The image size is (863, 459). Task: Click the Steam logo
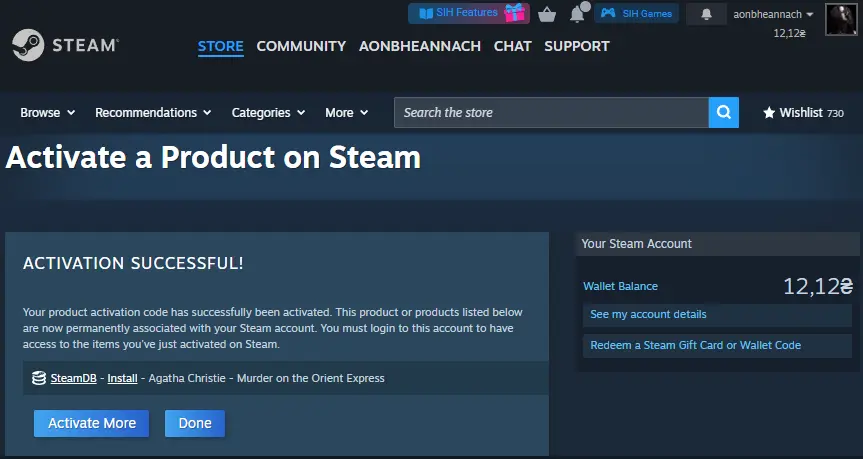pyautogui.click(x=65, y=45)
